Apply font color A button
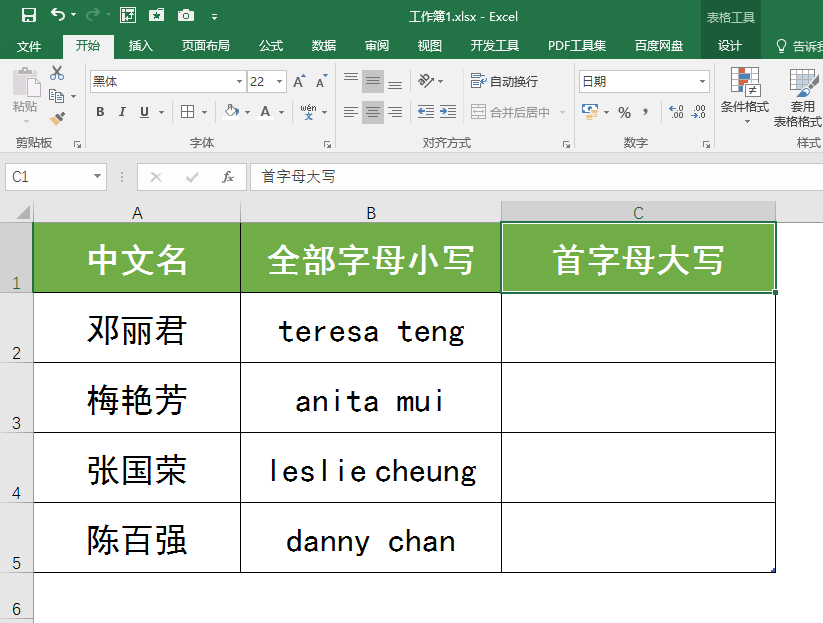823x623 pixels. (266, 112)
